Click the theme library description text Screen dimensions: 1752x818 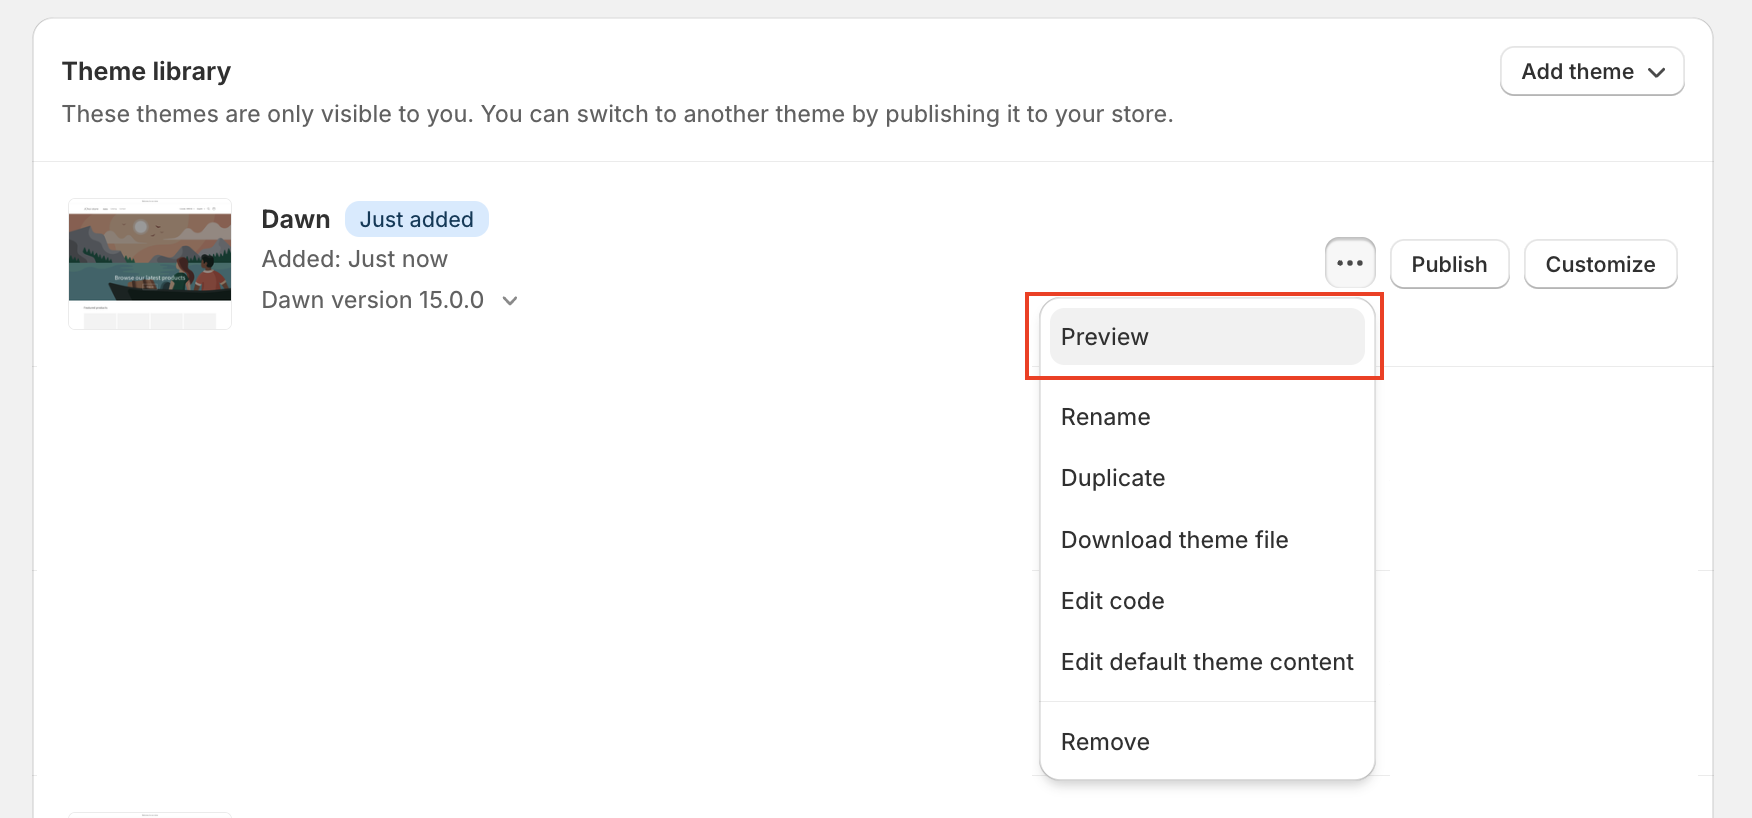617,114
